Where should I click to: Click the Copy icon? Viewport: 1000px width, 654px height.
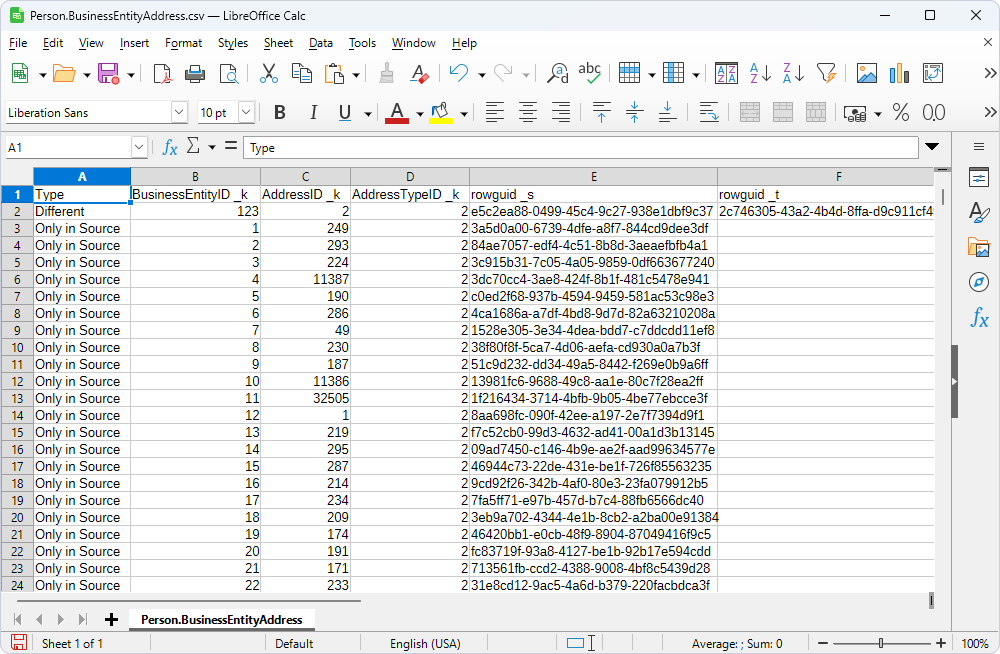coord(302,74)
